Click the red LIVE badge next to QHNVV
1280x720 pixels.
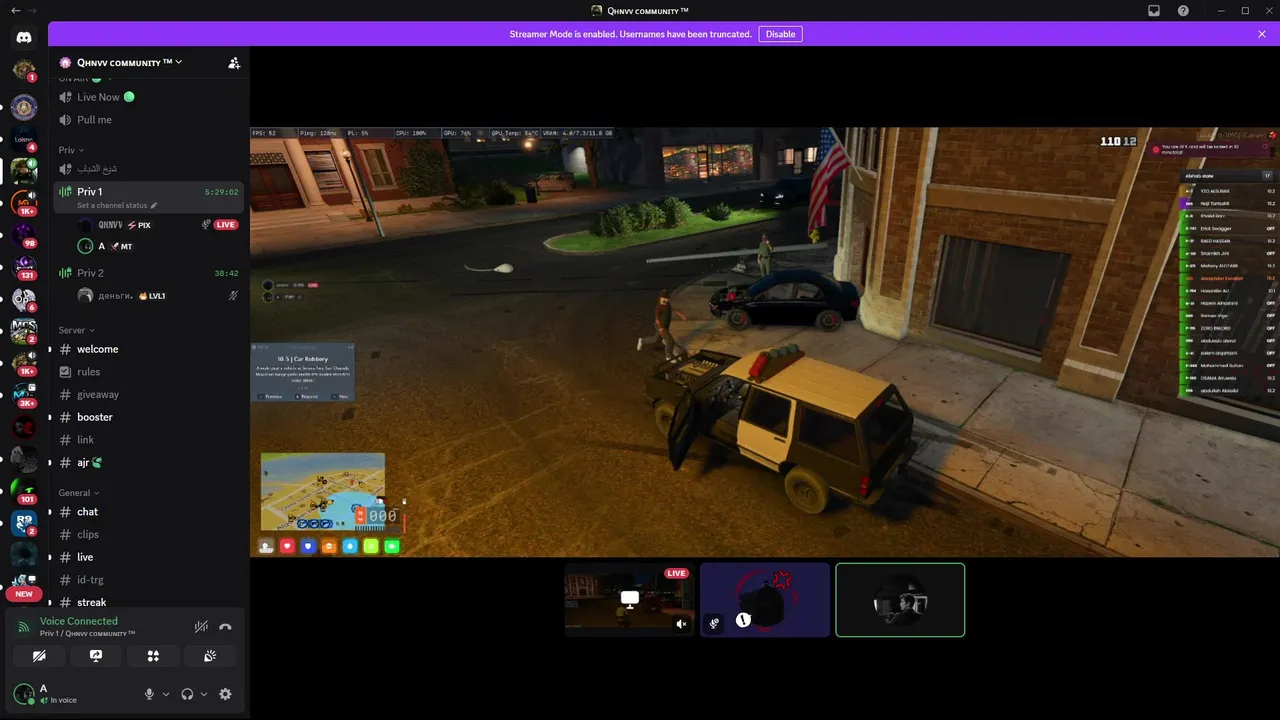pos(226,225)
